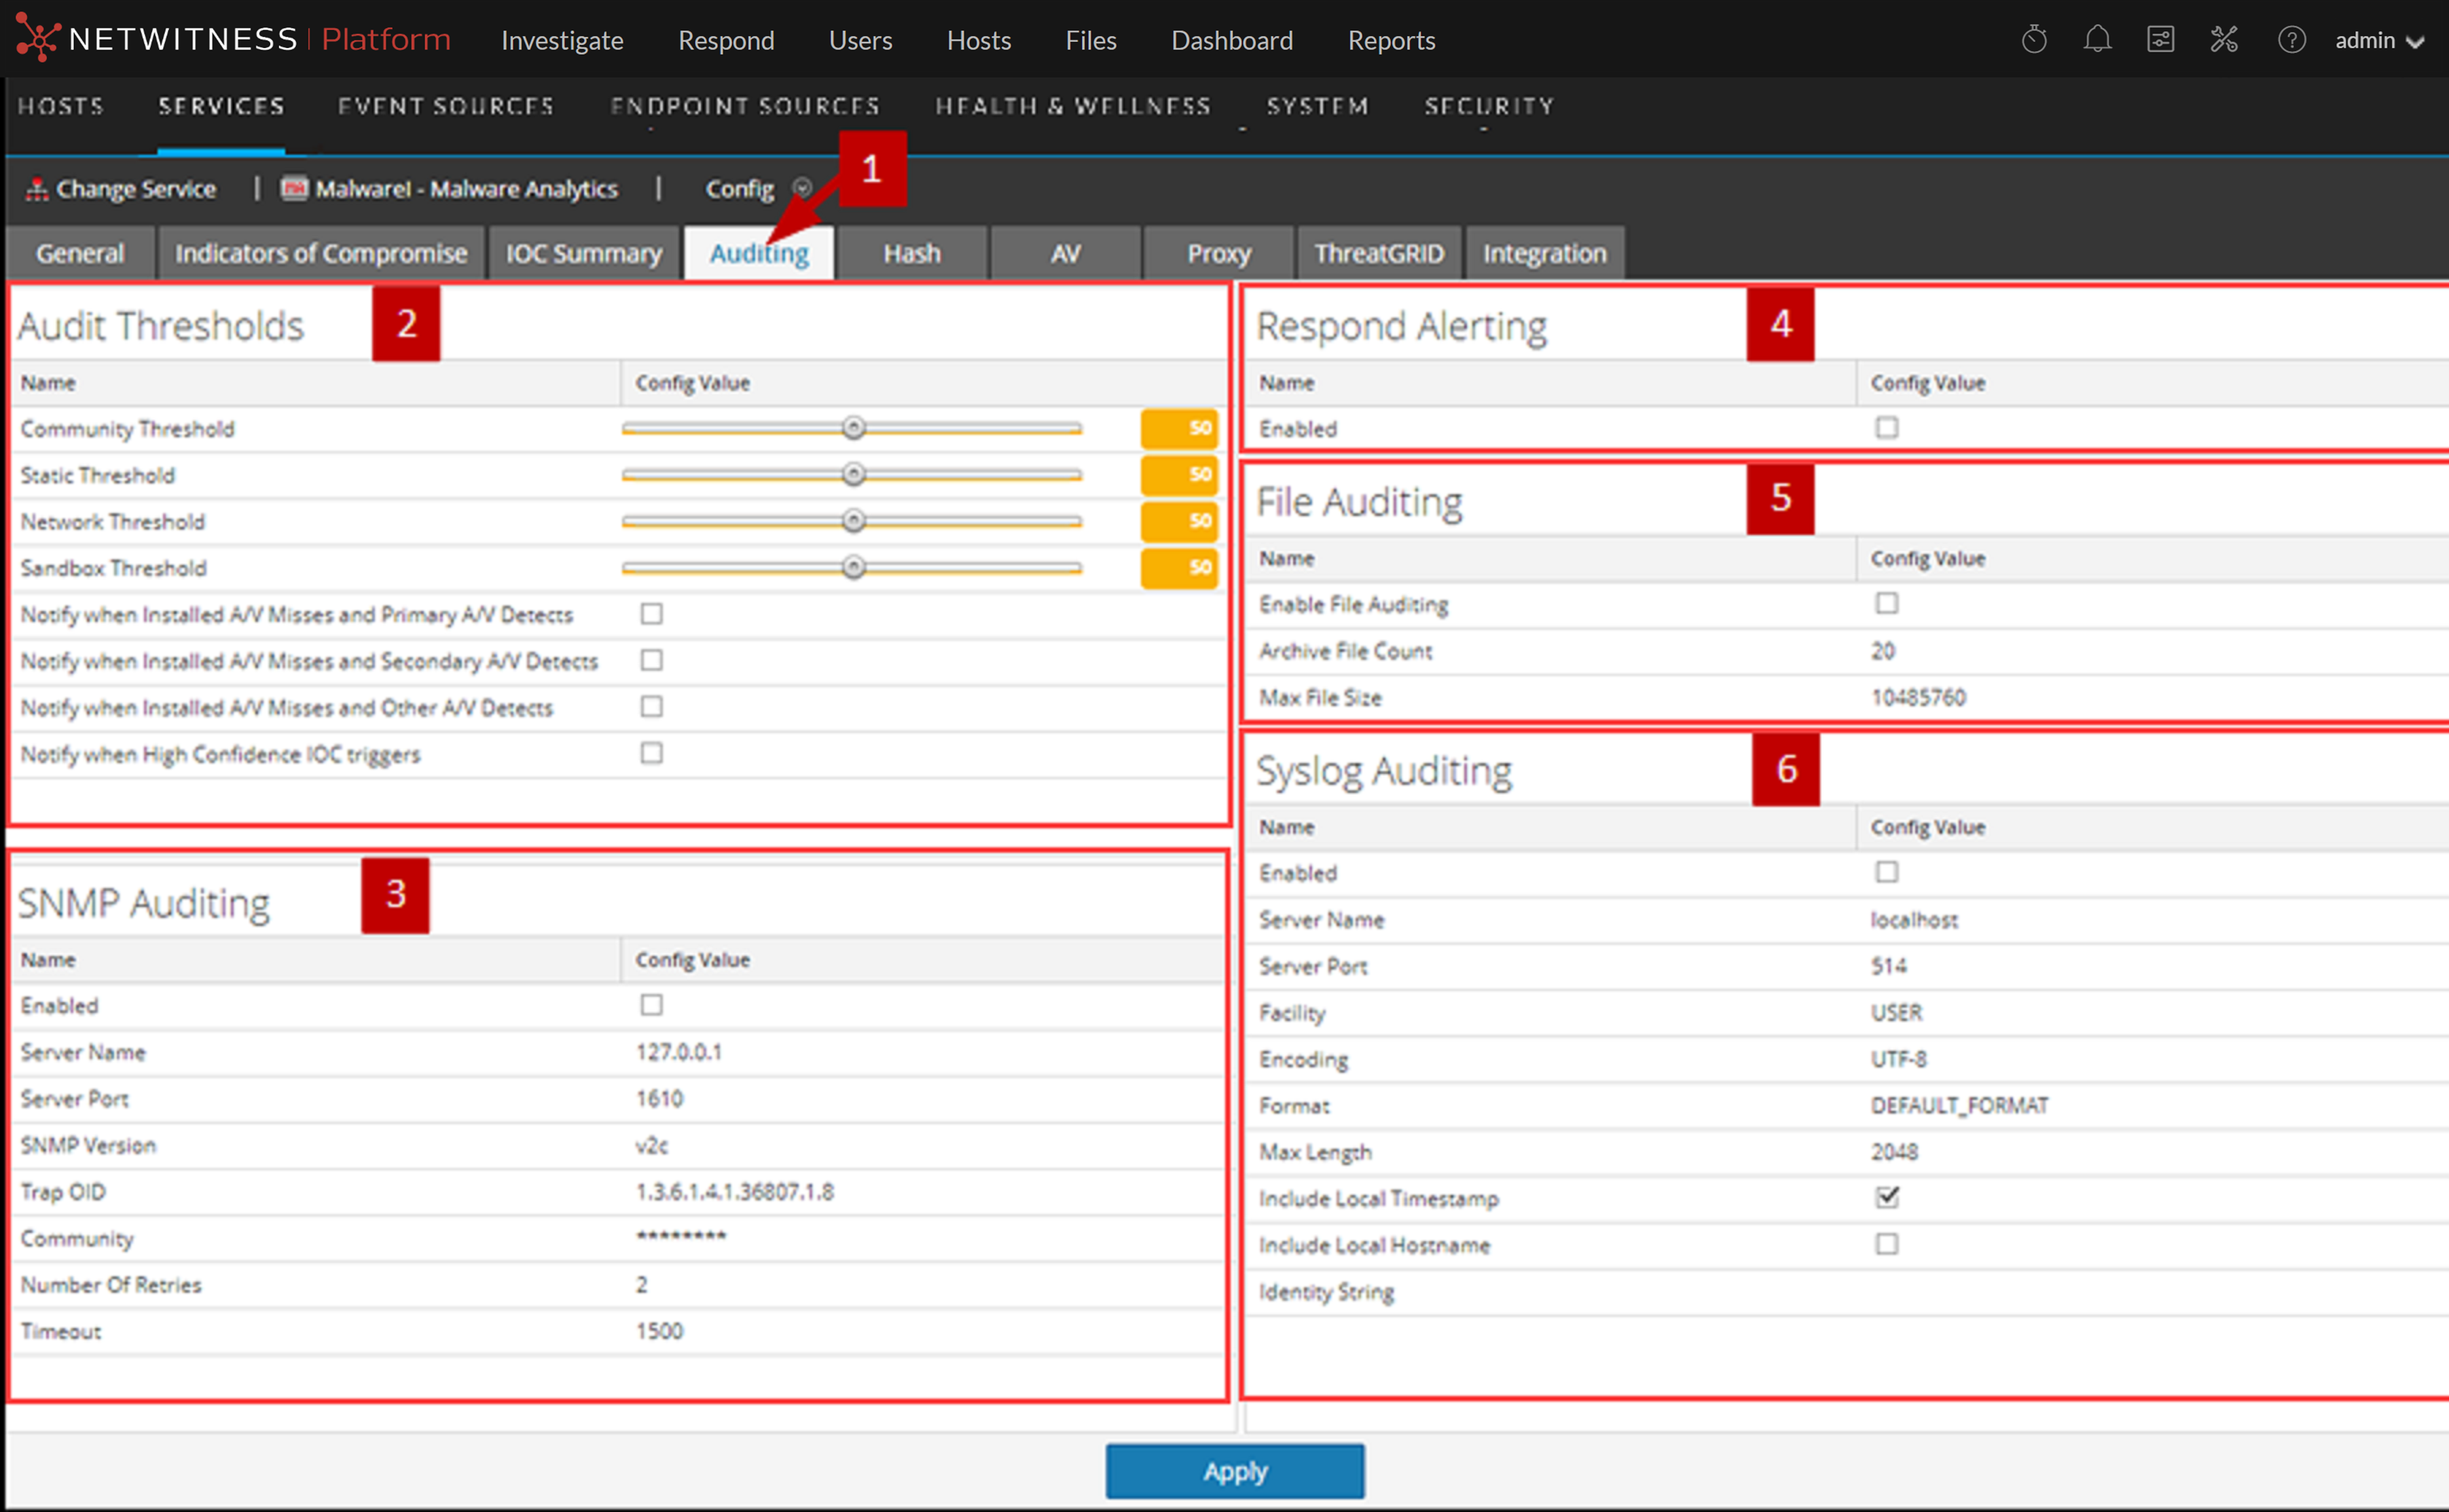Open the Config view dropdown arrow
The height and width of the screenshot is (1512, 2449).
(802, 188)
